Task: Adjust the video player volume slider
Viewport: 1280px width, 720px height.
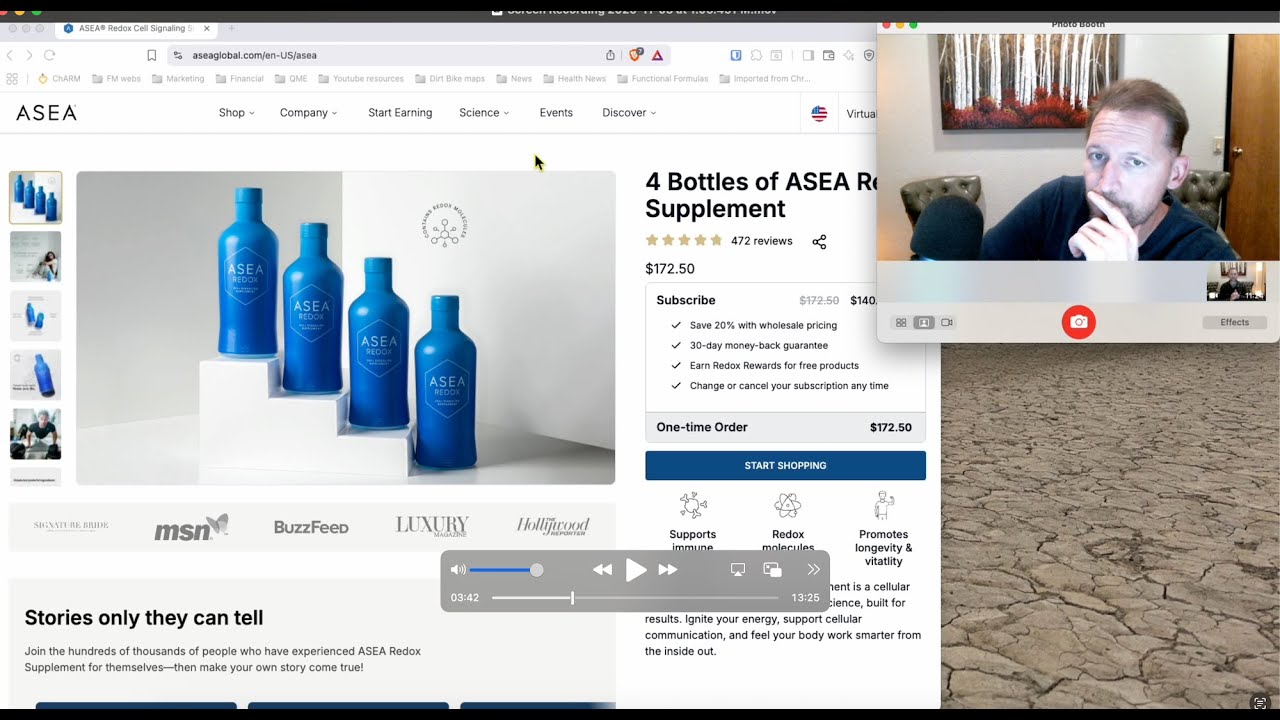Action: pyautogui.click(x=506, y=570)
